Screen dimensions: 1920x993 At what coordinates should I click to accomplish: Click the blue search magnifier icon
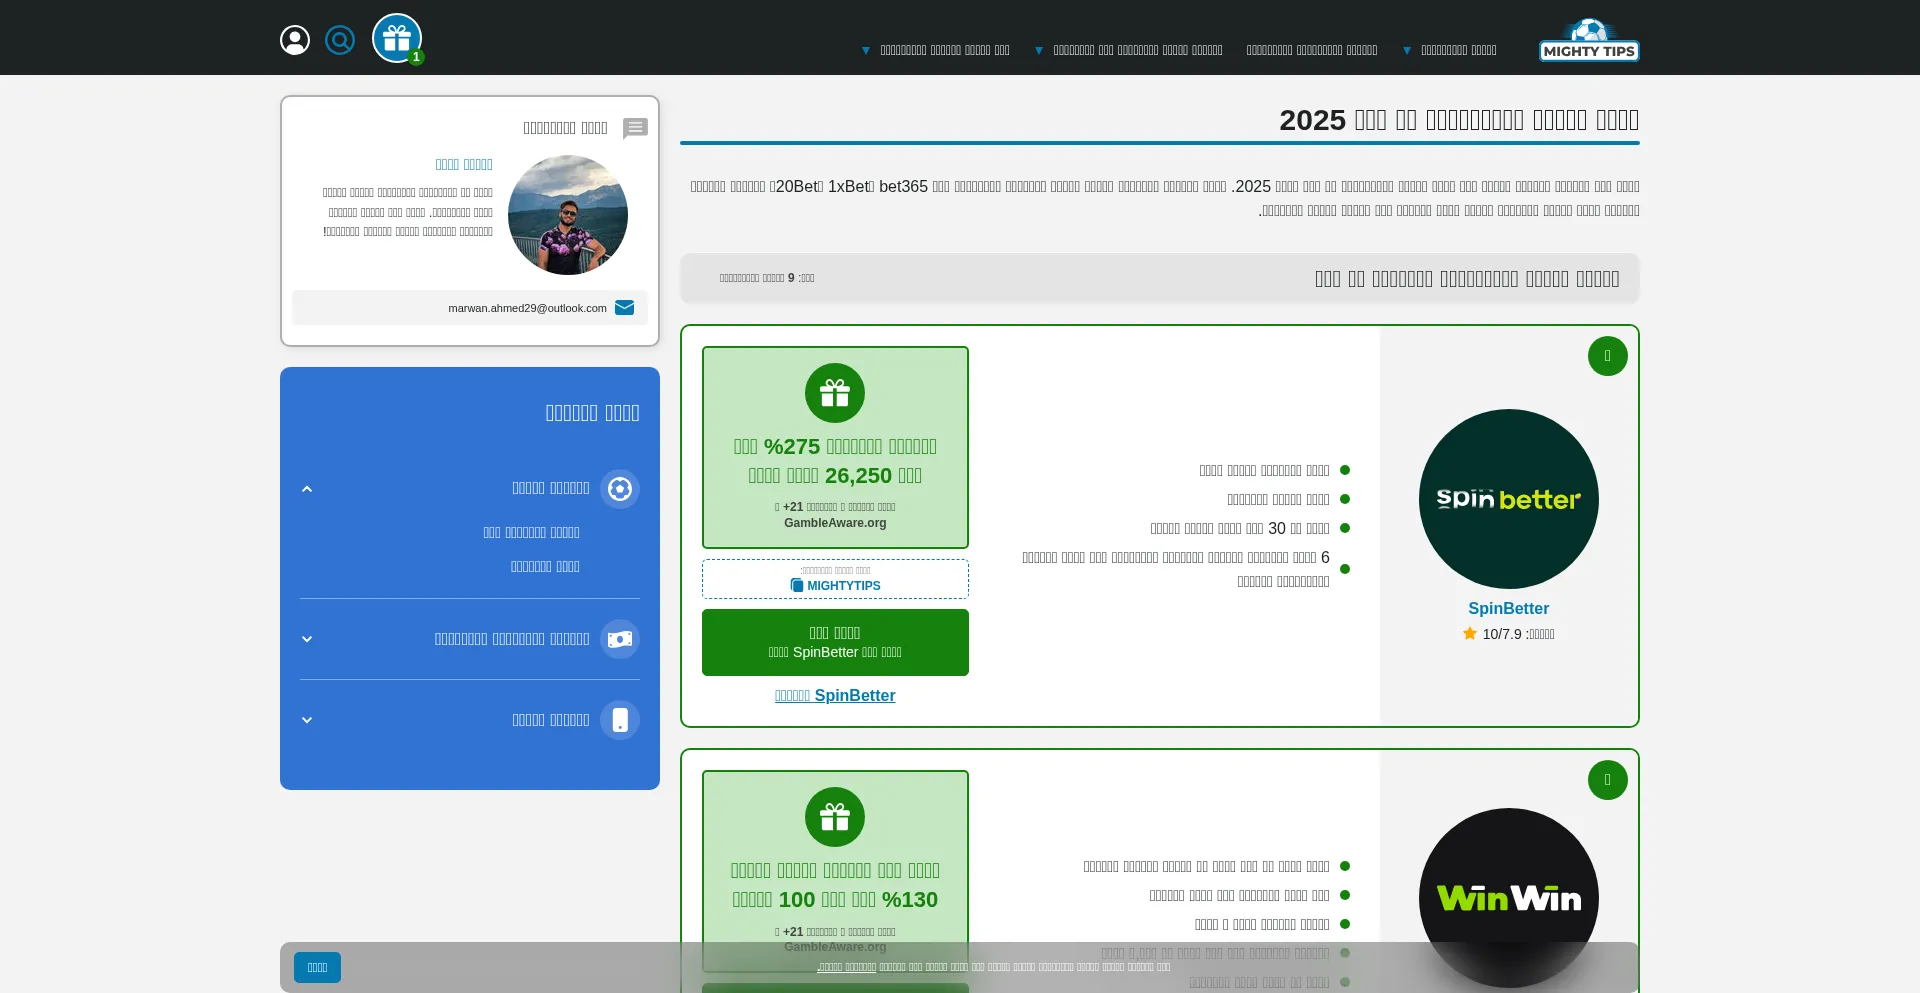340,40
